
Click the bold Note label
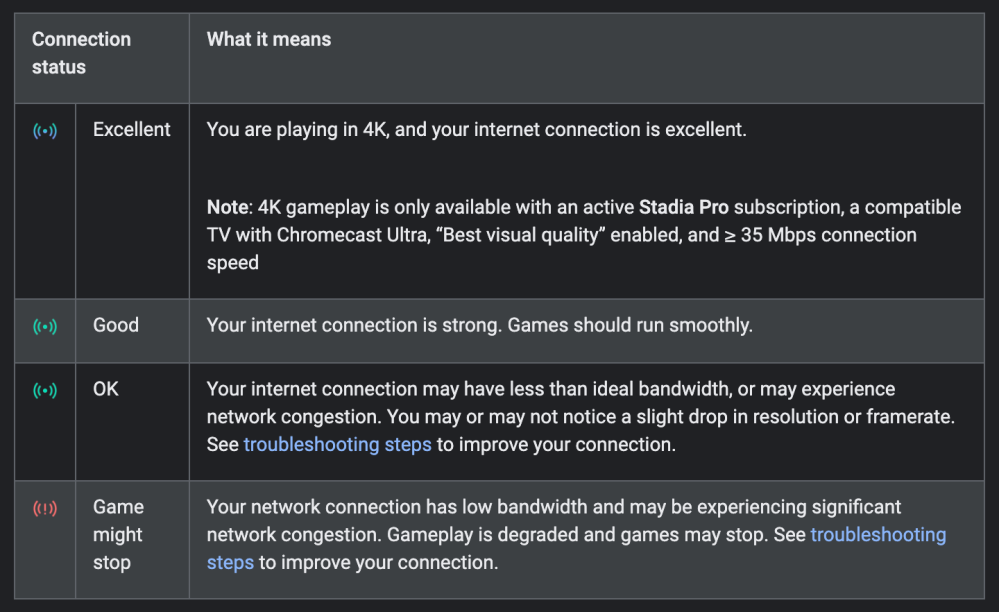pyautogui.click(x=227, y=207)
